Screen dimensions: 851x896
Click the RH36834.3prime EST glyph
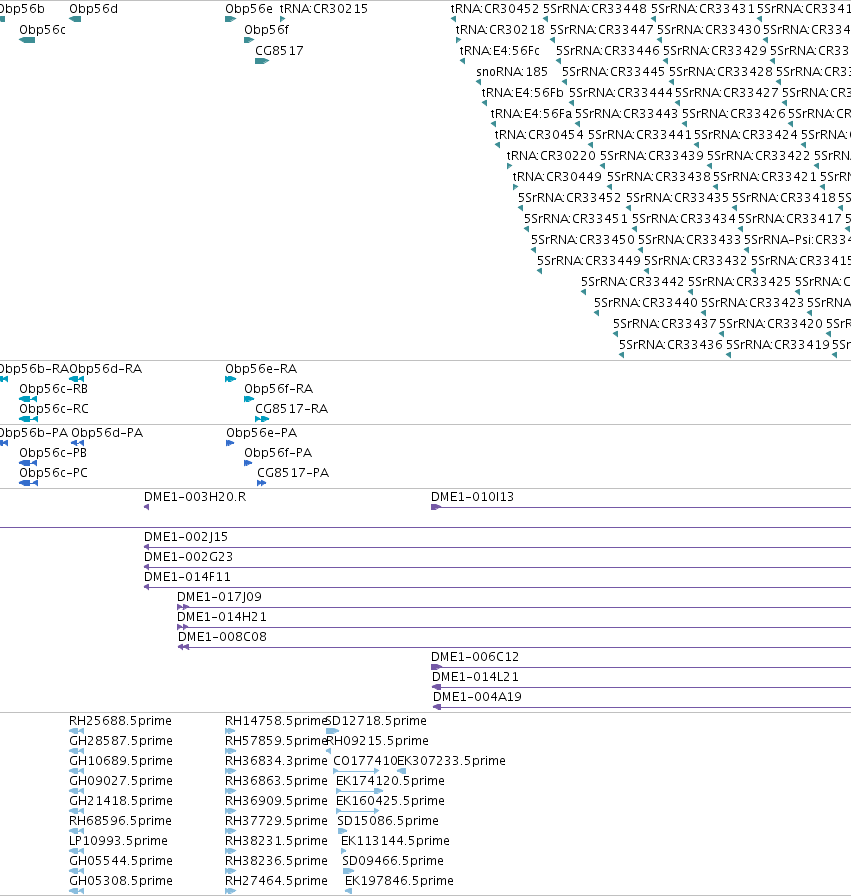click(x=230, y=771)
